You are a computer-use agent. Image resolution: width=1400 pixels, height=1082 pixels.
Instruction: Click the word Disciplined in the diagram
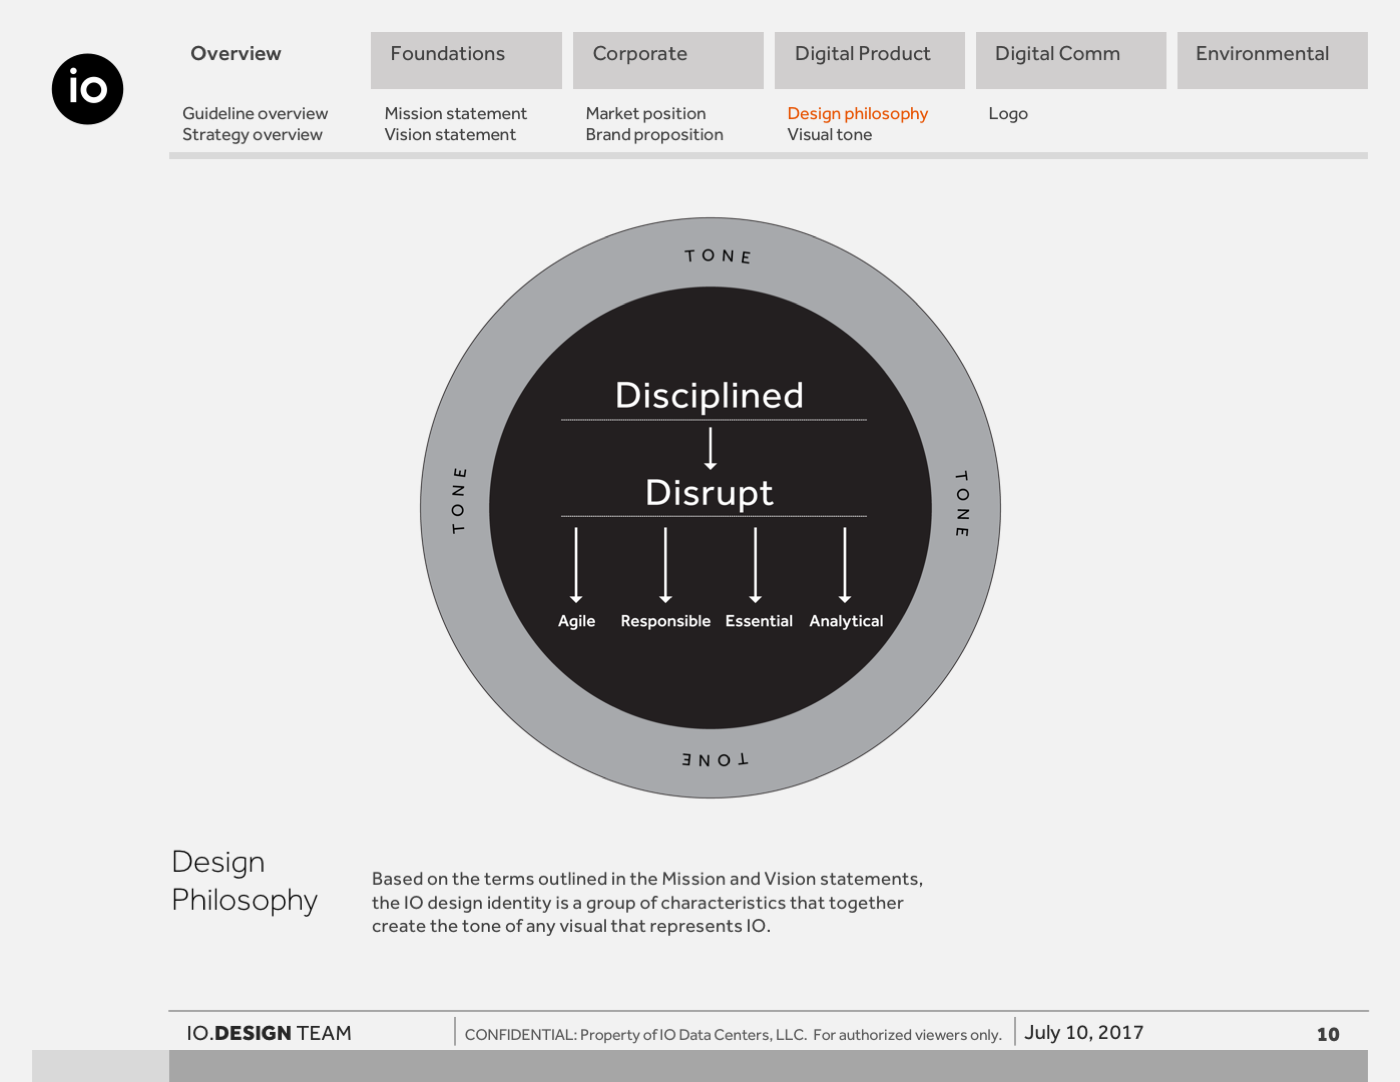click(x=709, y=395)
